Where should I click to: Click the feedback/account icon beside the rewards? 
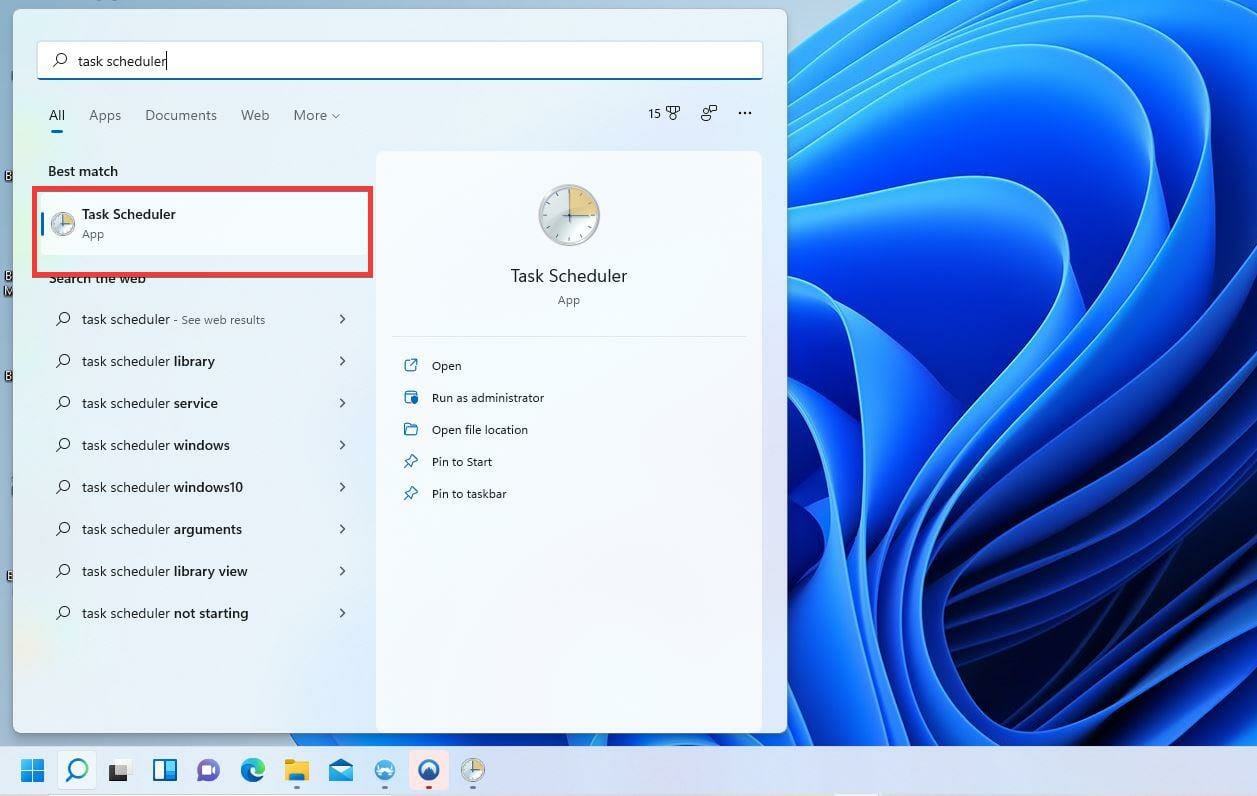[x=709, y=114]
